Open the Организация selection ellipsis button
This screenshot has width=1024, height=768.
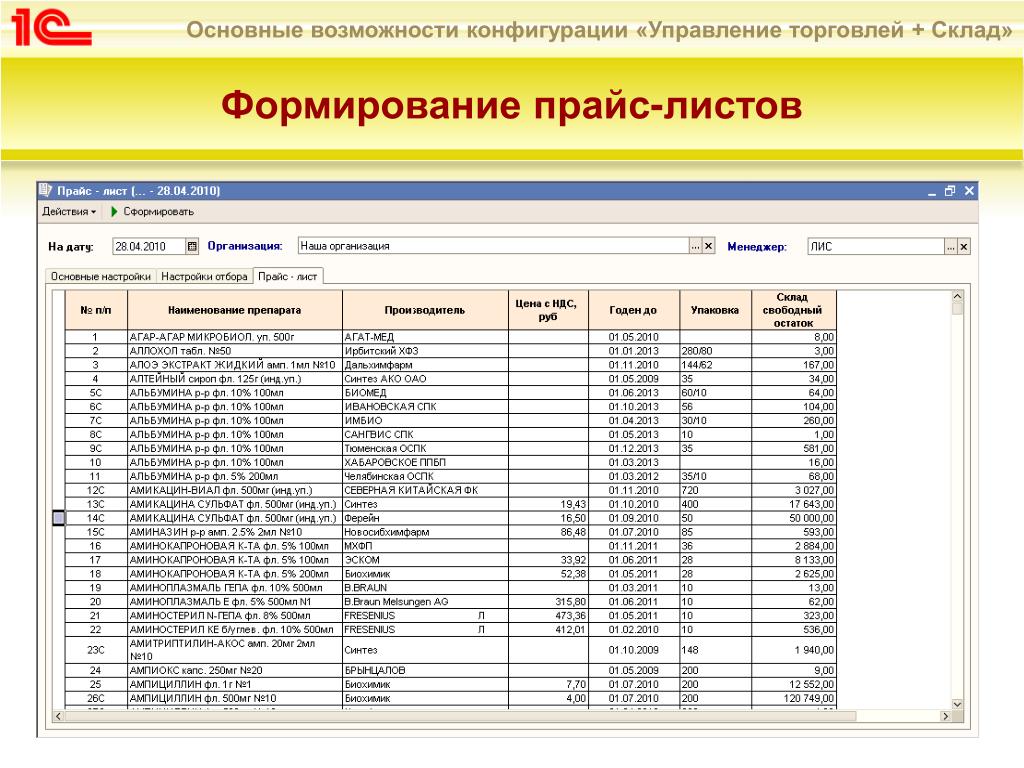click(x=696, y=246)
